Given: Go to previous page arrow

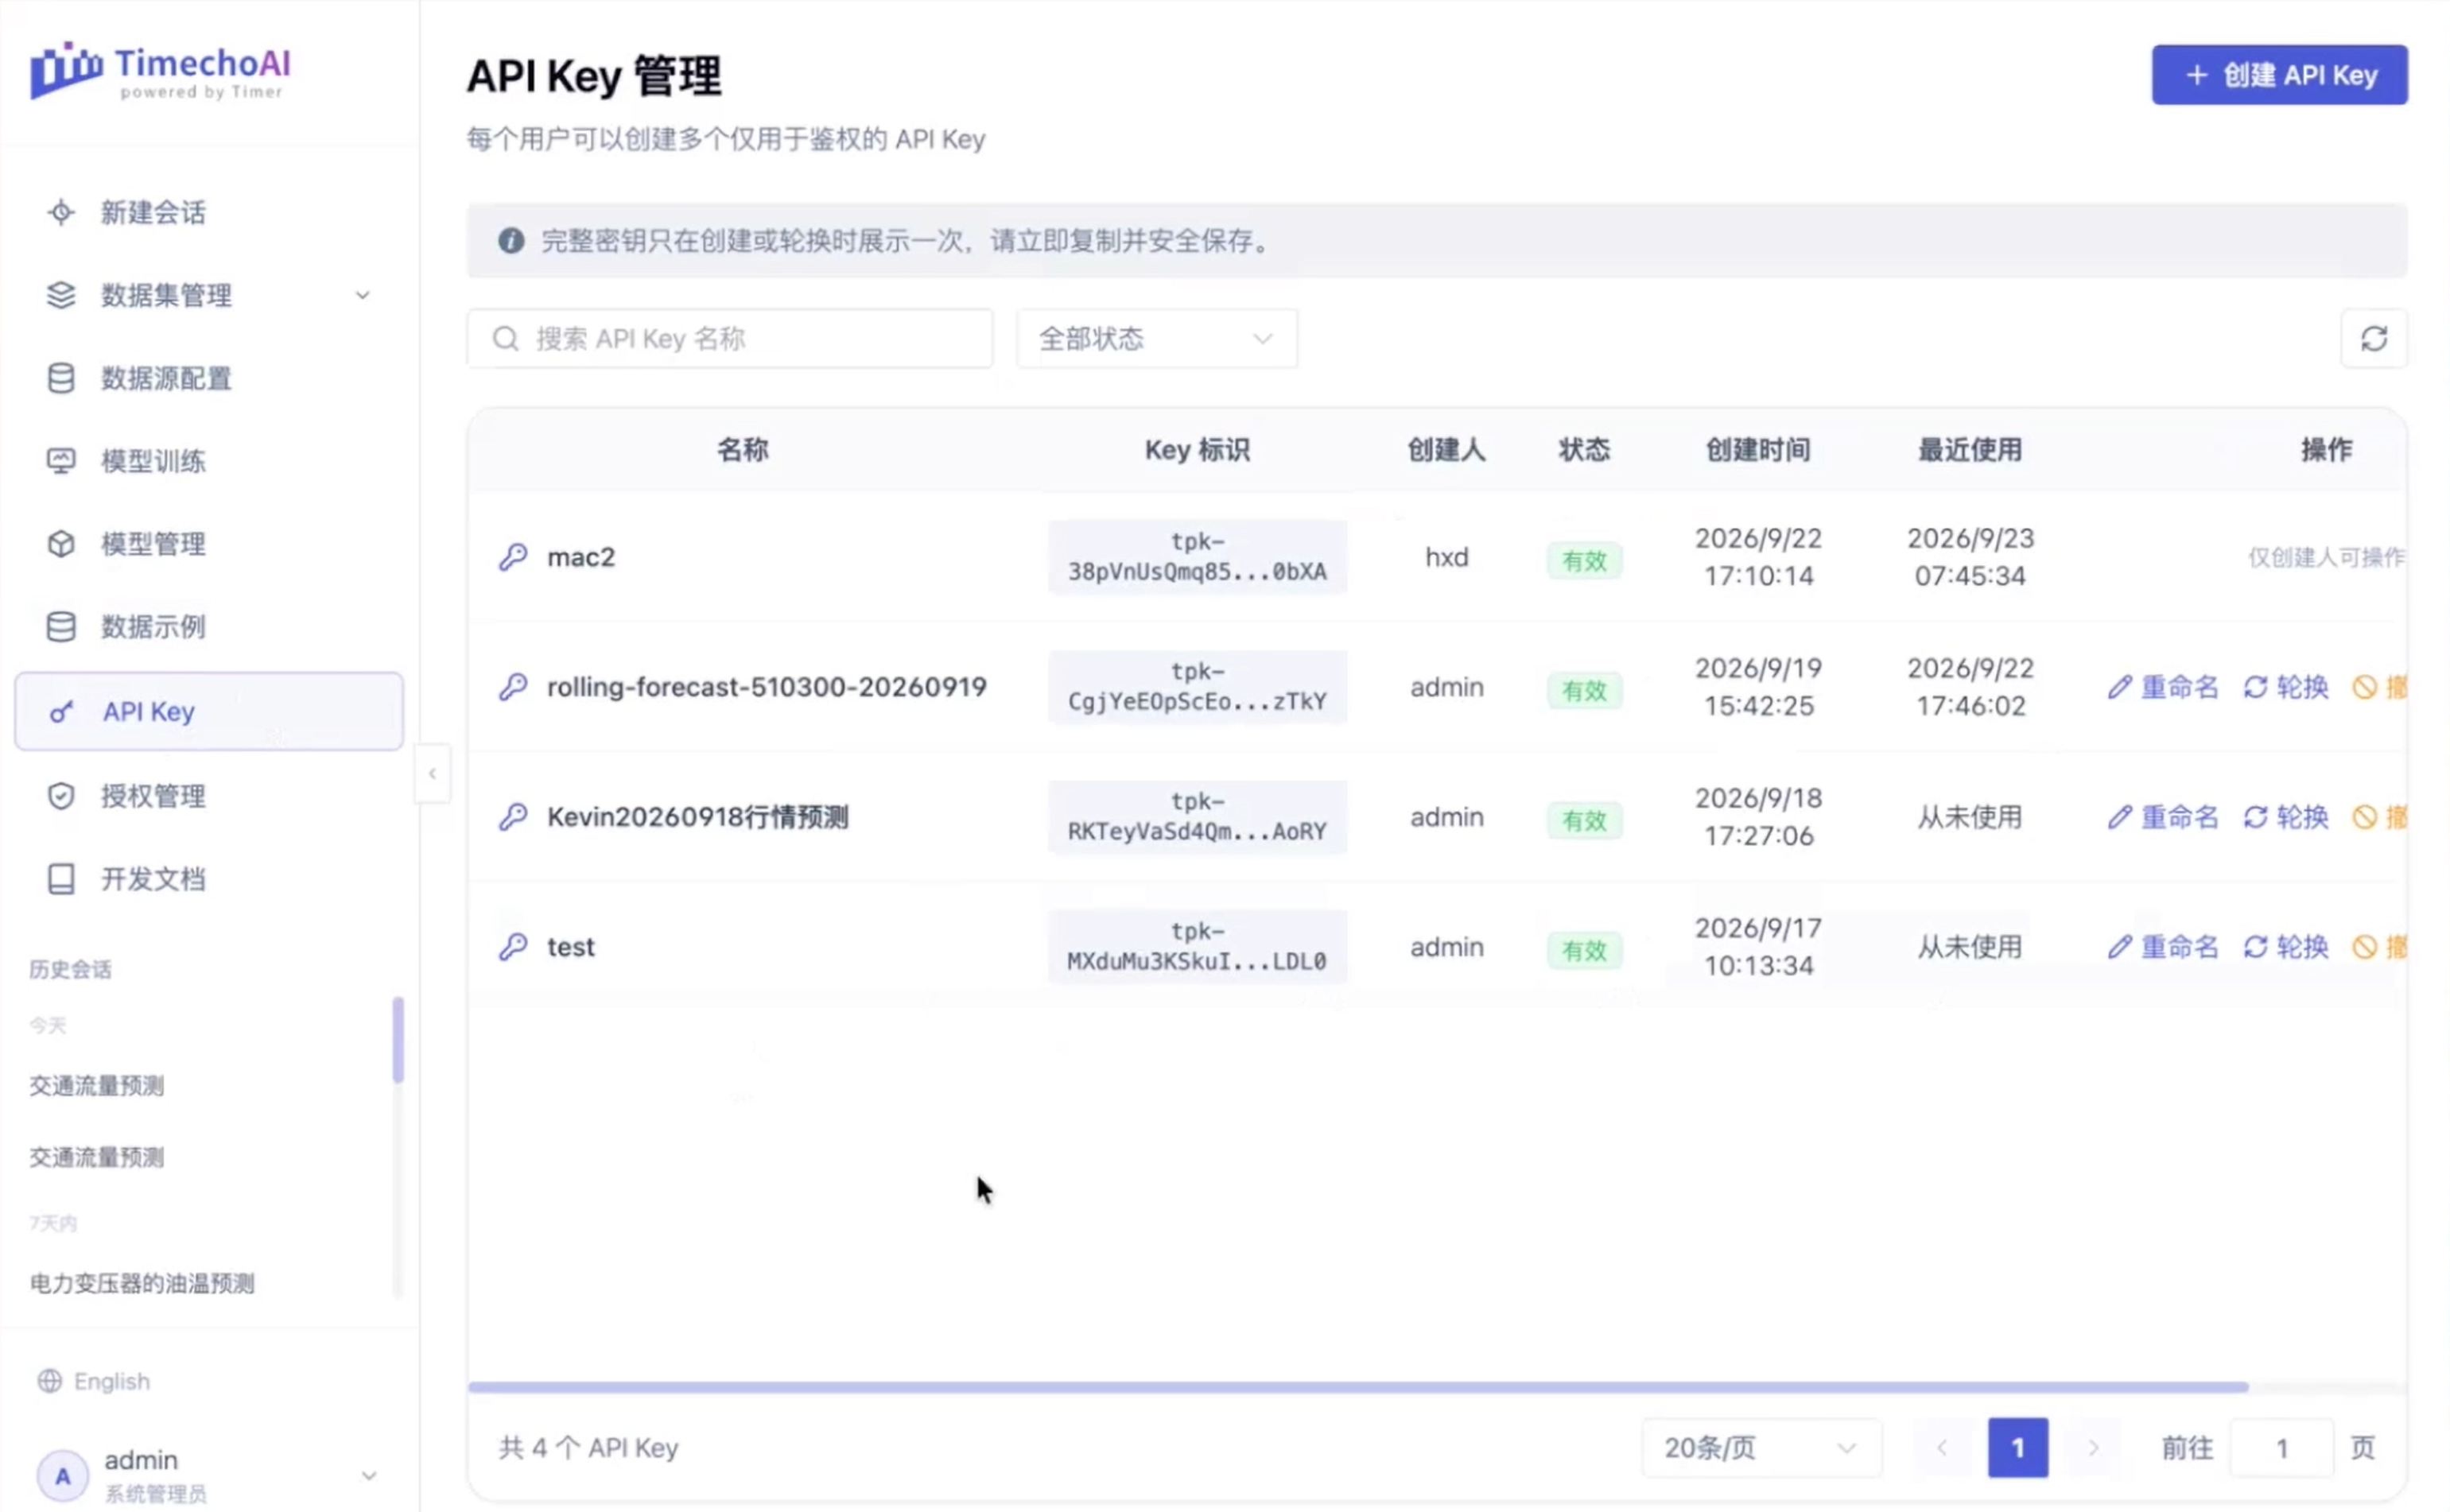Looking at the screenshot, I should (1941, 1448).
